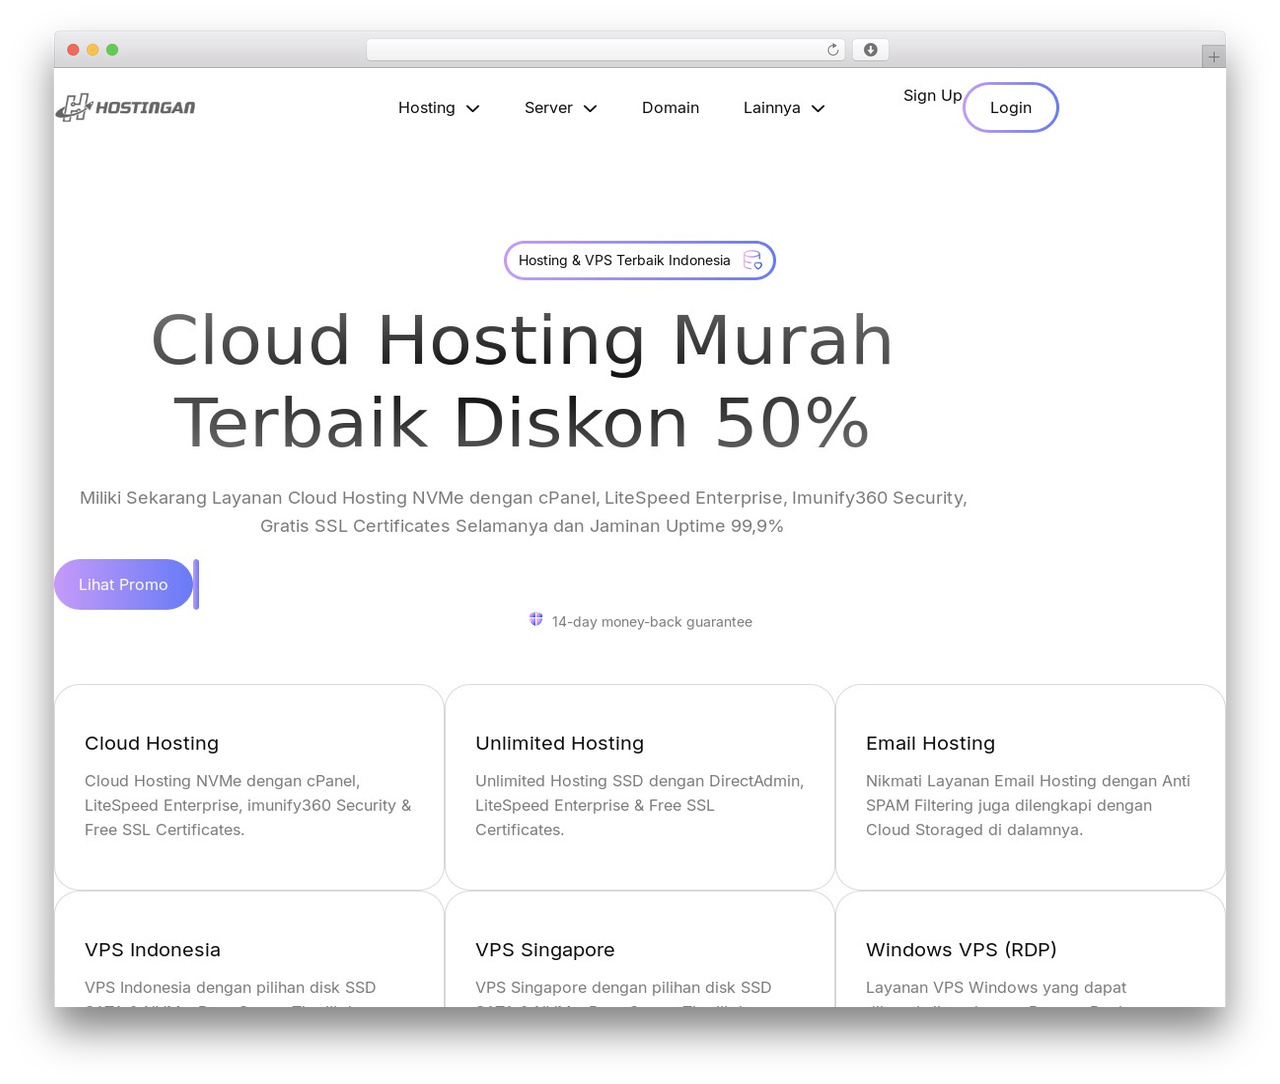Screen dimensions: 1280x1084
Task: Click the Sign Up link
Action: [x=932, y=95]
